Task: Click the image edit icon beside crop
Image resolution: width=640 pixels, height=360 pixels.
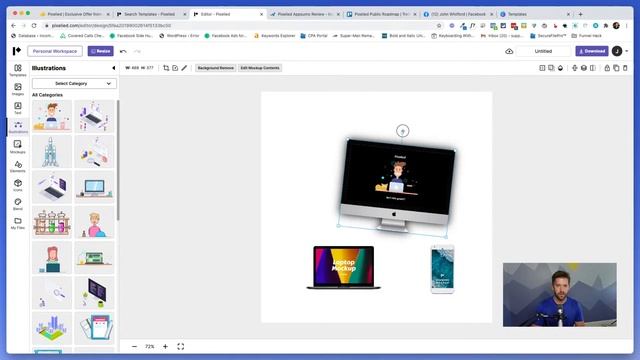Action: [175, 68]
